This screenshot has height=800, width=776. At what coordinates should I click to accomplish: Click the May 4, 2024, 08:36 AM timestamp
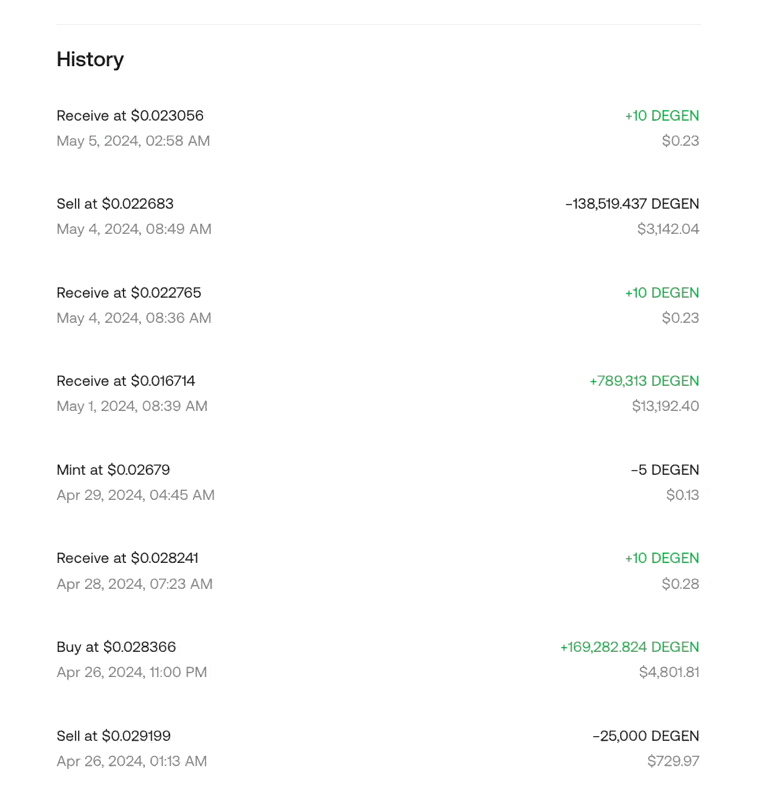pyautogui.click(x=134, y=318)
